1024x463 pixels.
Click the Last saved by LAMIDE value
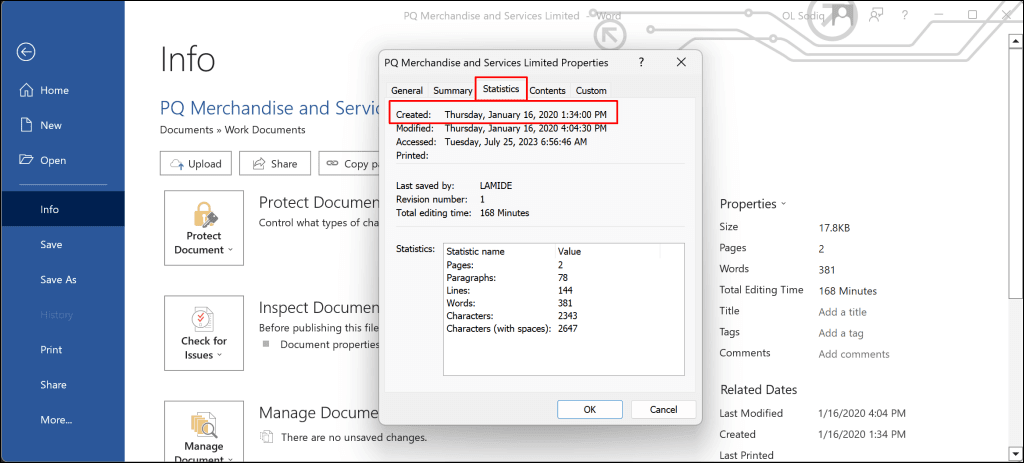495,185
